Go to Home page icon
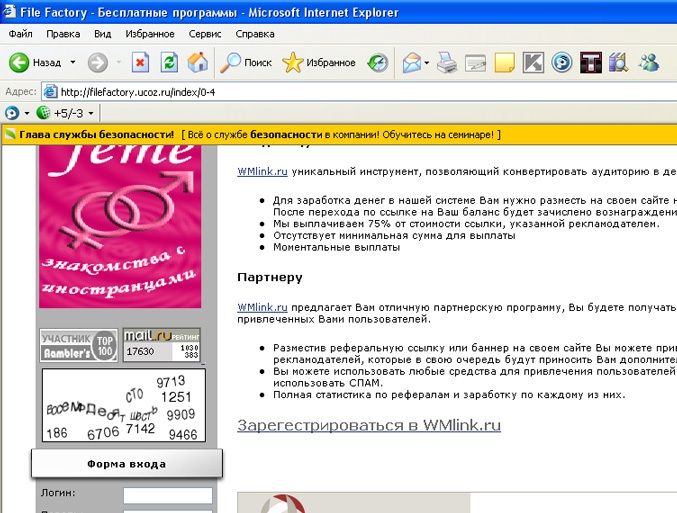677x513 pixels. pos(198,63)
